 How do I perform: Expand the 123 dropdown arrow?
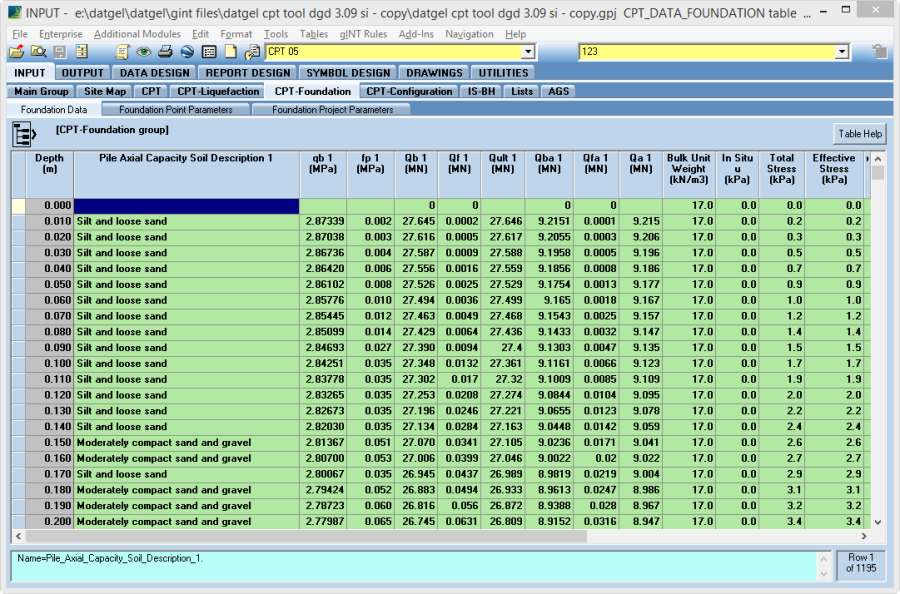842,52
